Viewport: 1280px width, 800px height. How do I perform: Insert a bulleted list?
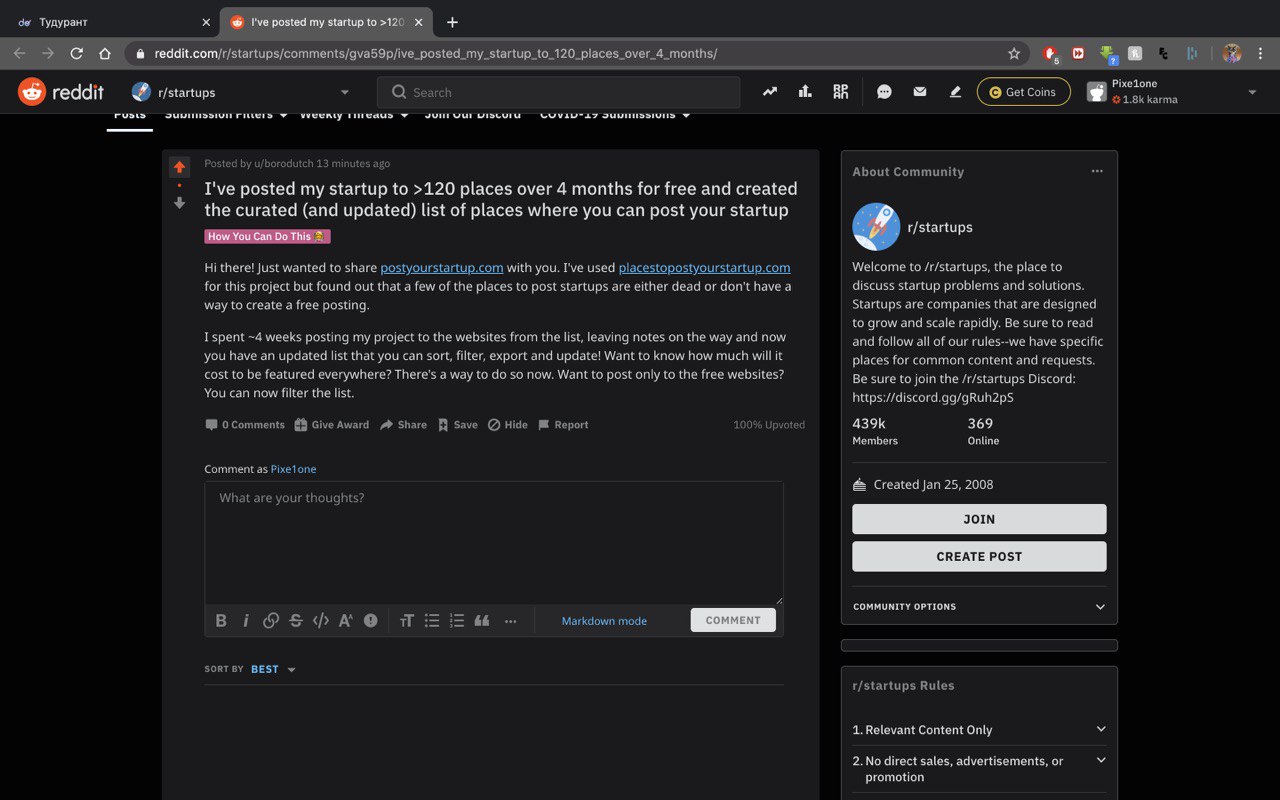(x=432, y=620)
